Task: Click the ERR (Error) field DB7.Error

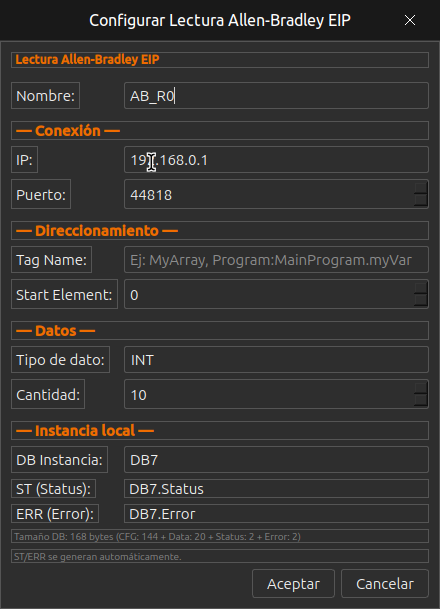Action: tap(276, 514)
